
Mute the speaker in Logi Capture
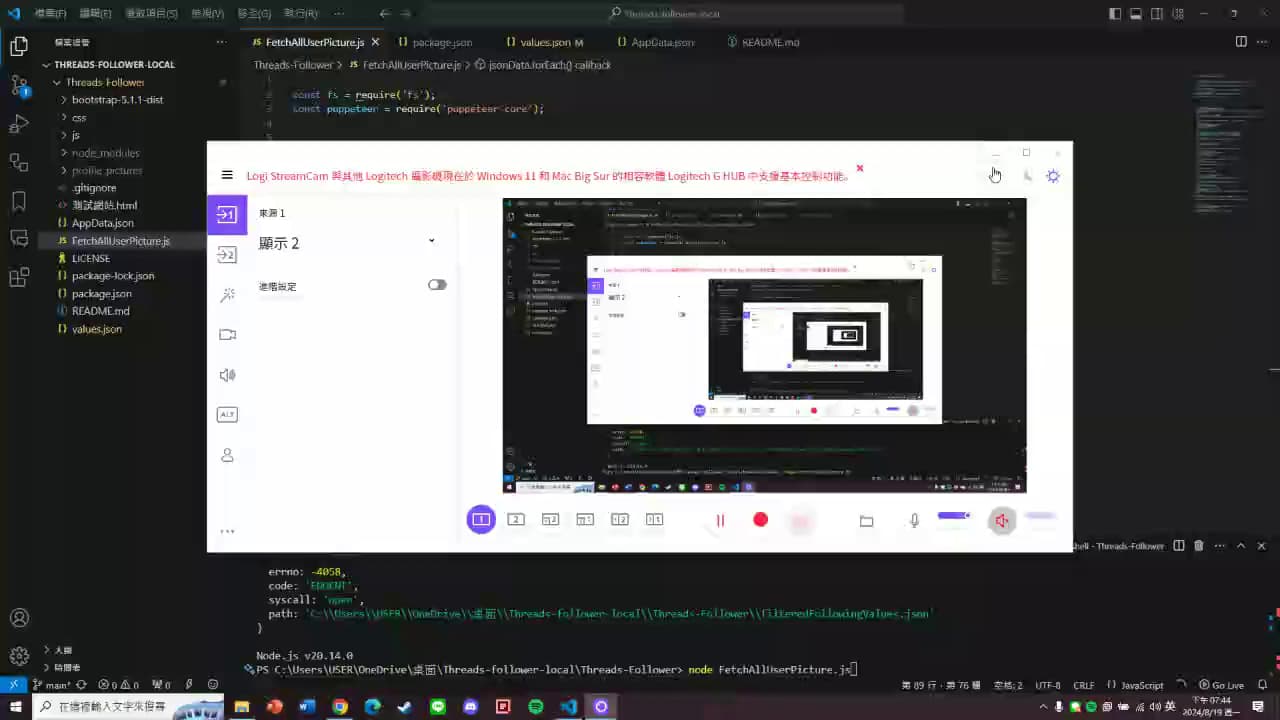[x=1001, y=521]
